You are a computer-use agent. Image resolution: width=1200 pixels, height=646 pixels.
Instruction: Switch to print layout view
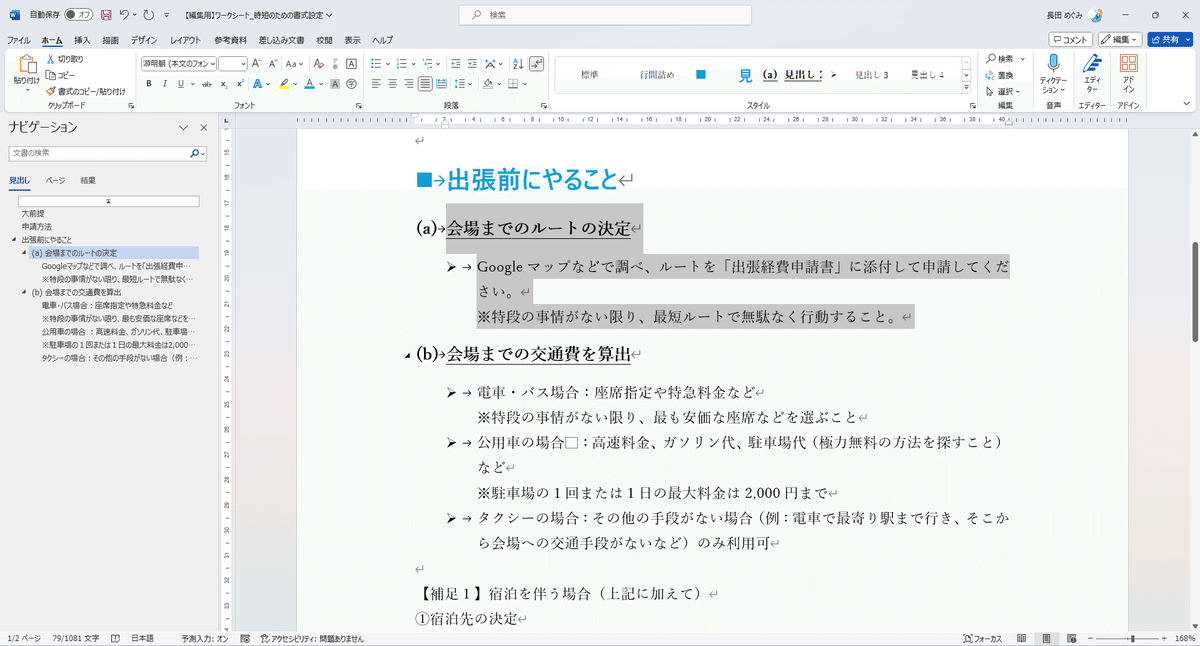(1047, 638)
